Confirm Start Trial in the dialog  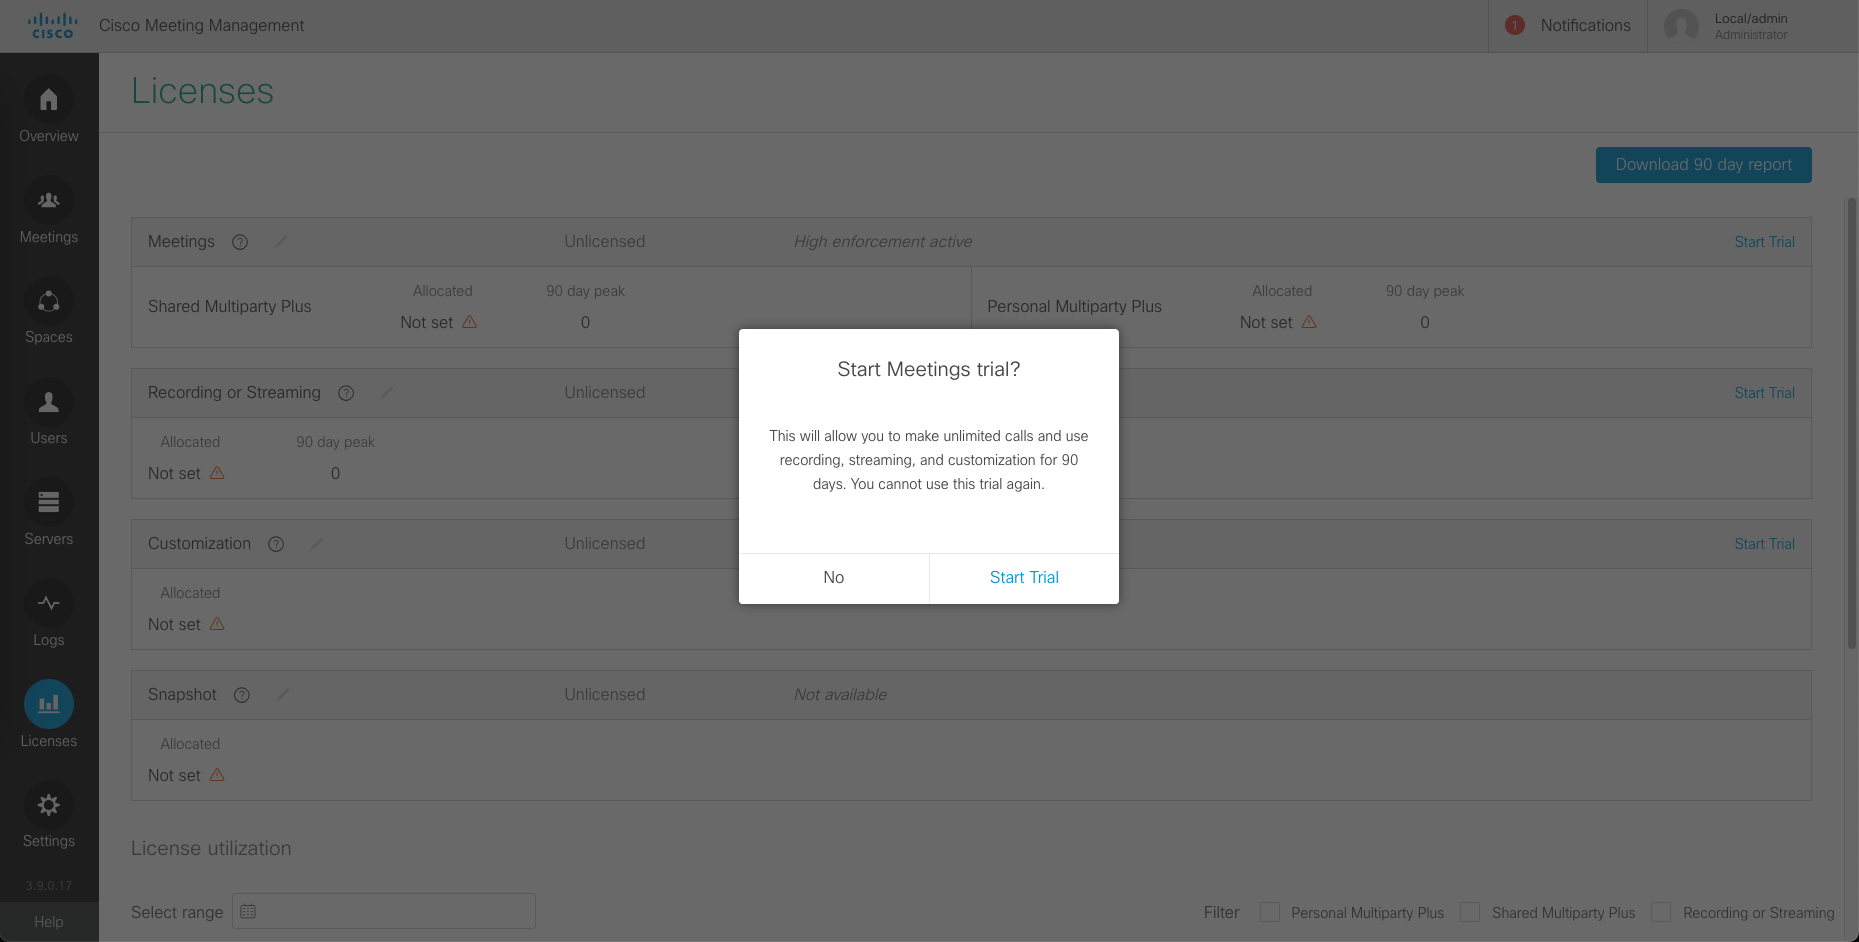point(1024,578)
